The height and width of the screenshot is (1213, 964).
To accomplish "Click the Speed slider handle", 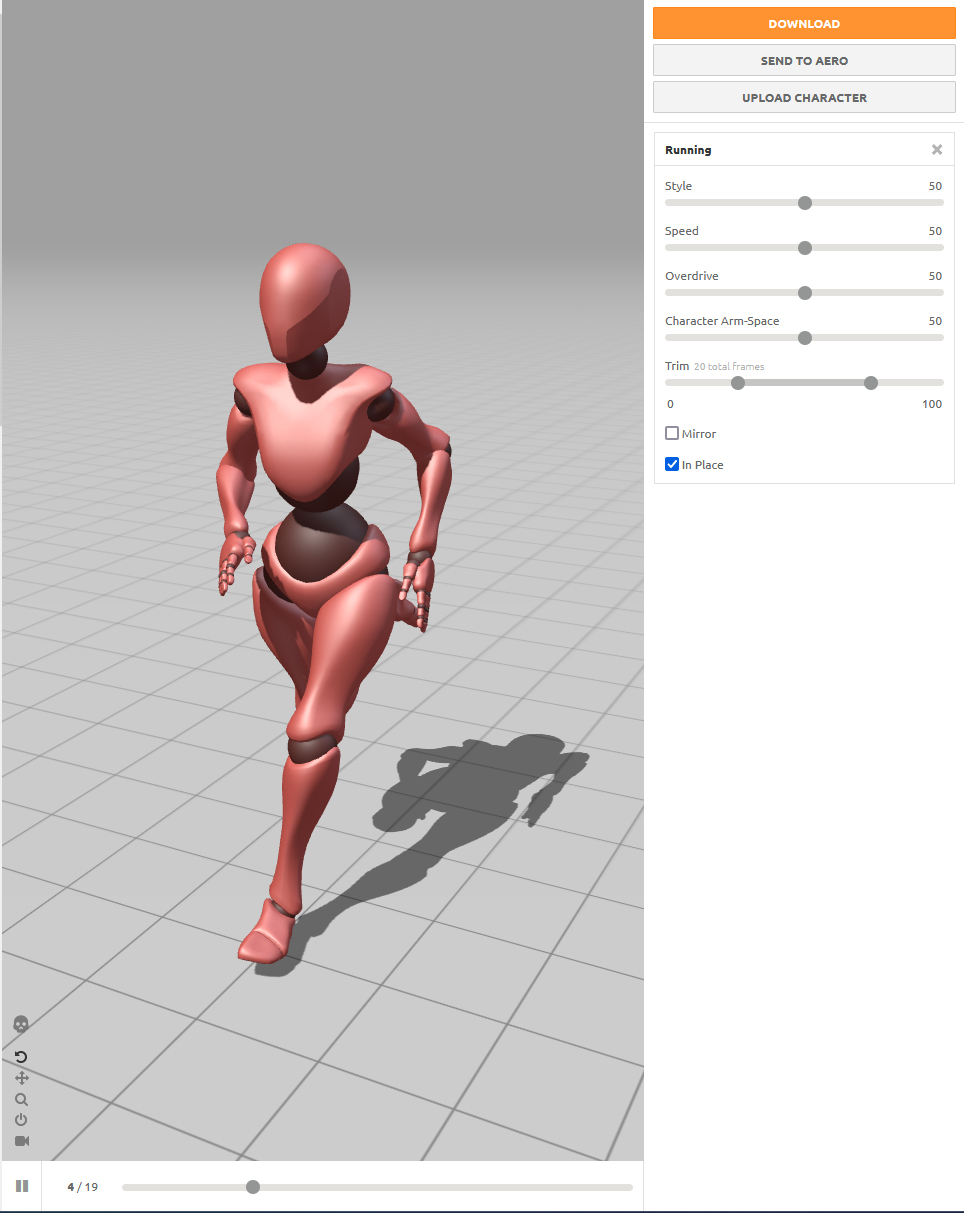I will click(804, 248).
